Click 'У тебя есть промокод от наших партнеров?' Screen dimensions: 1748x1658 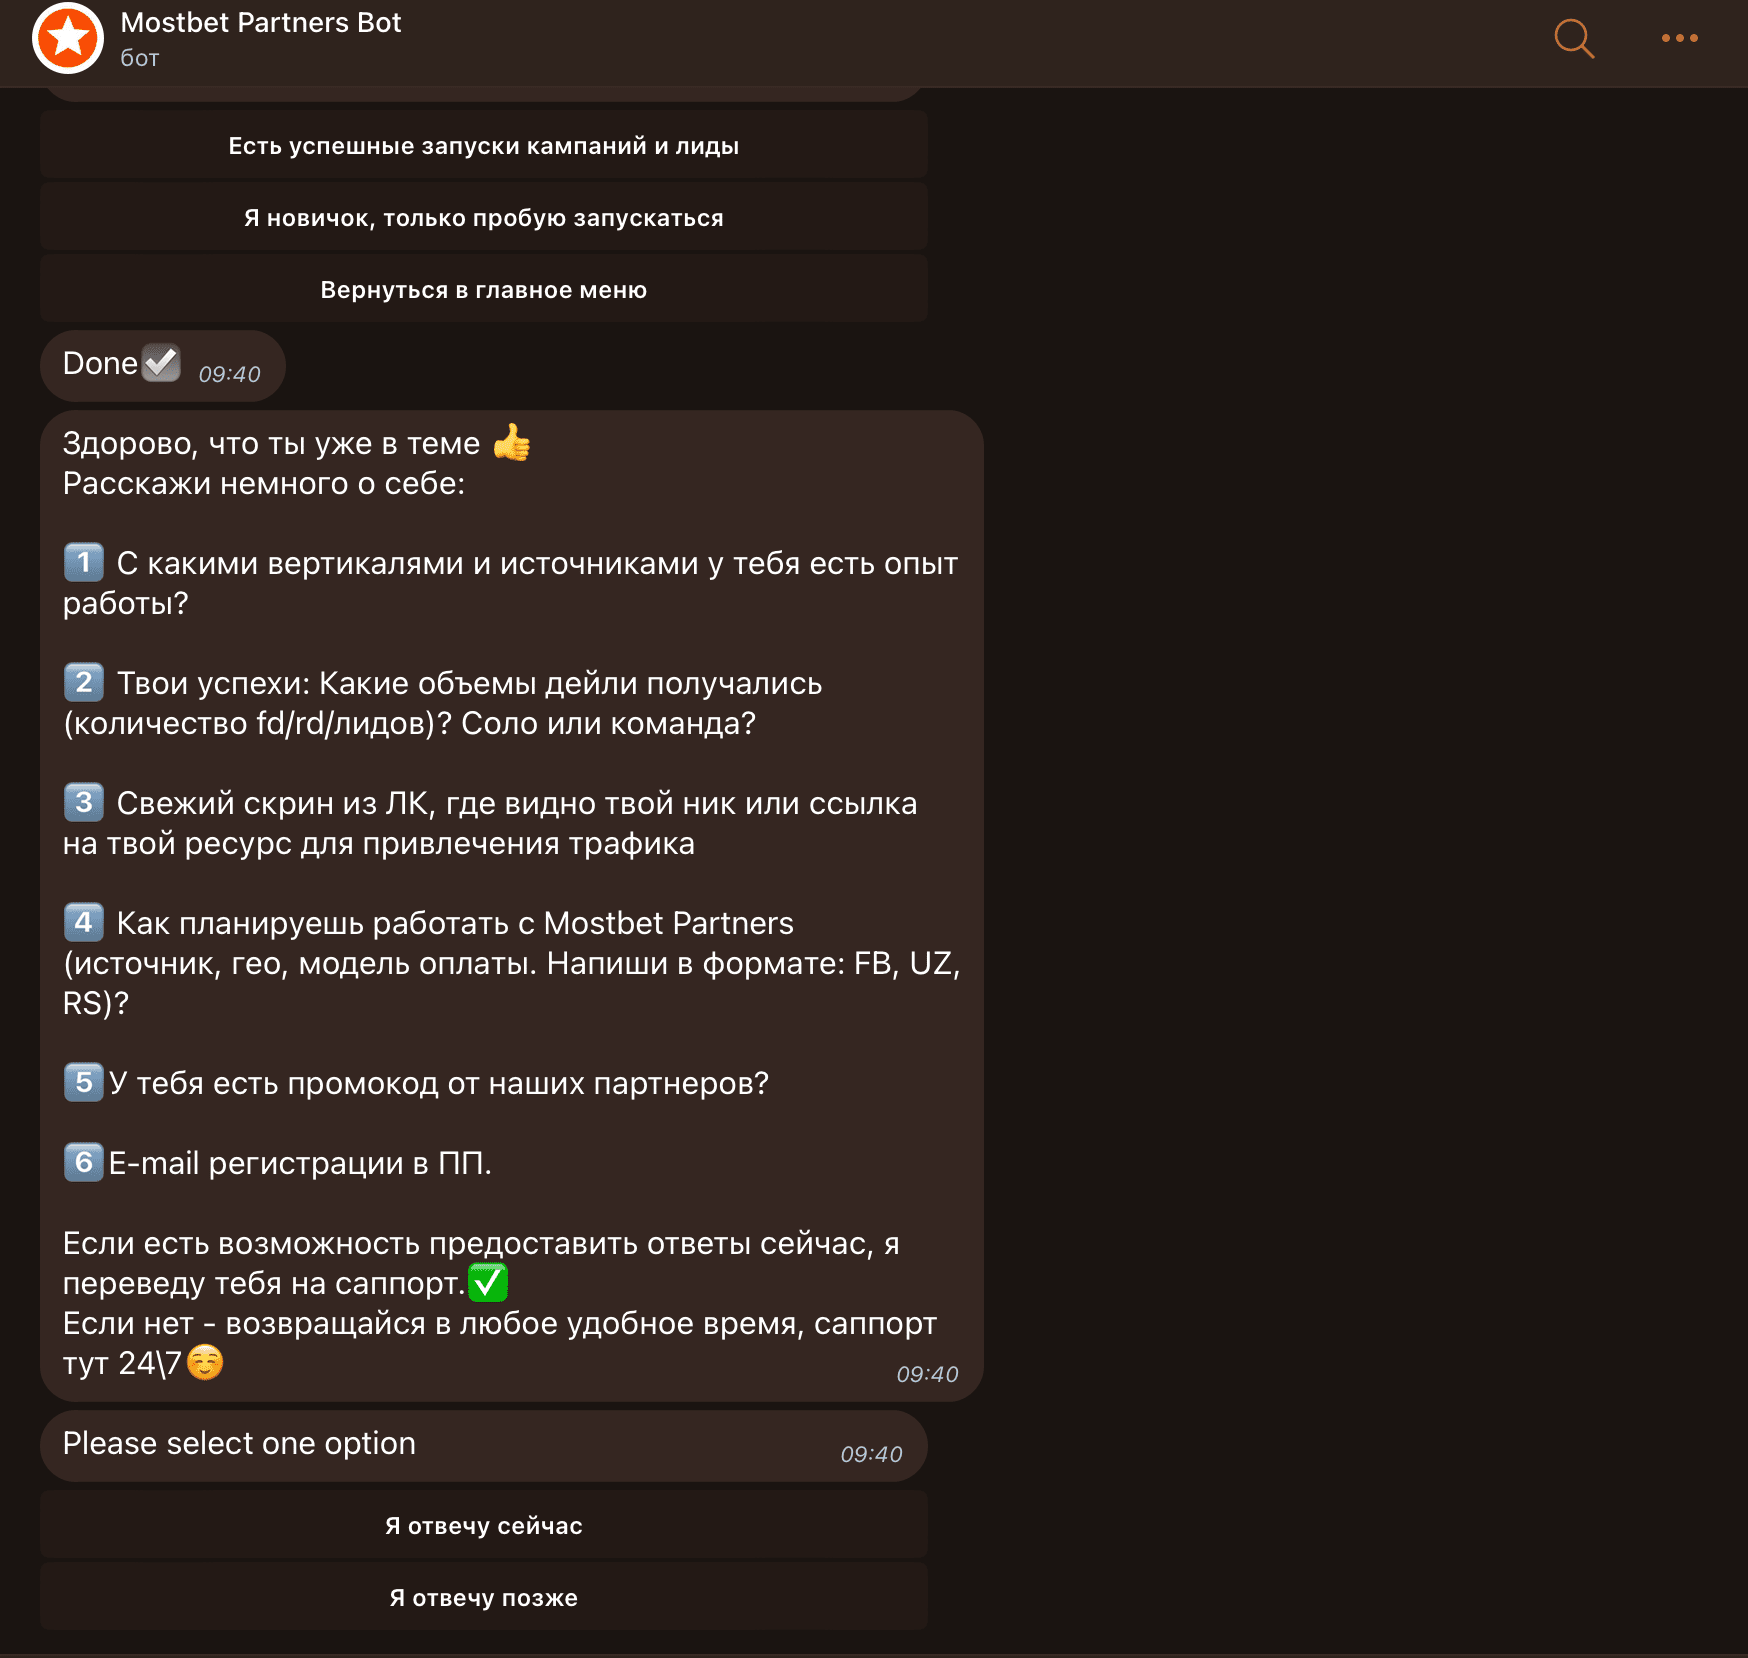point(439,1084)
